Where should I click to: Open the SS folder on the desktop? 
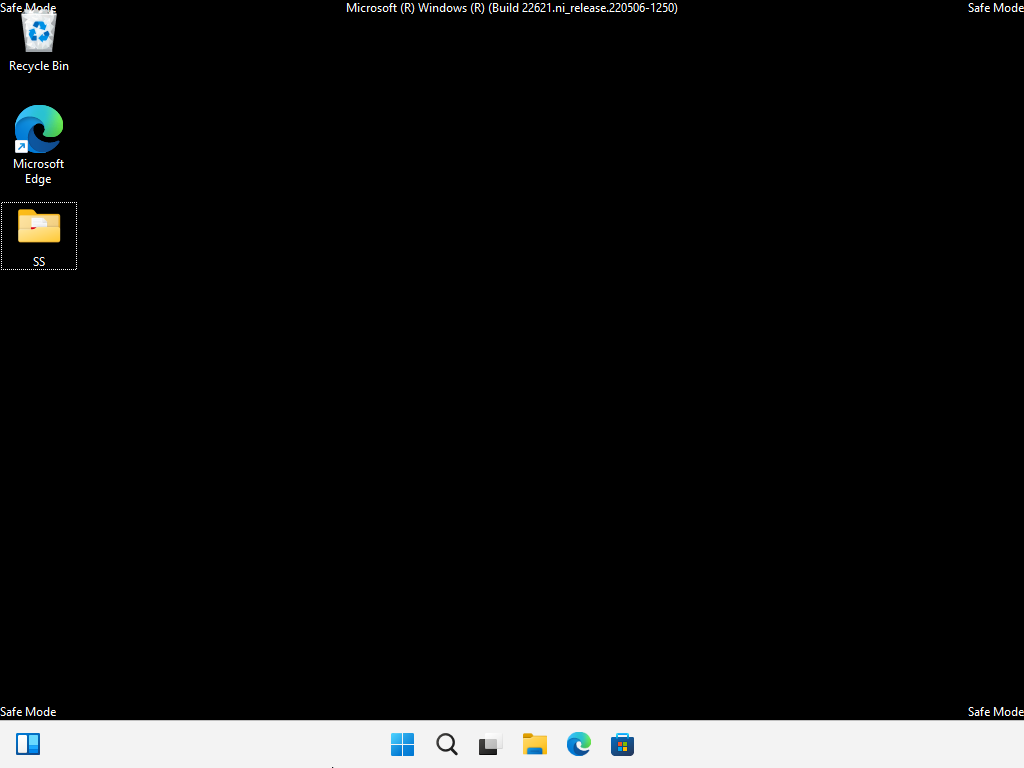click(x=38, y=228)
